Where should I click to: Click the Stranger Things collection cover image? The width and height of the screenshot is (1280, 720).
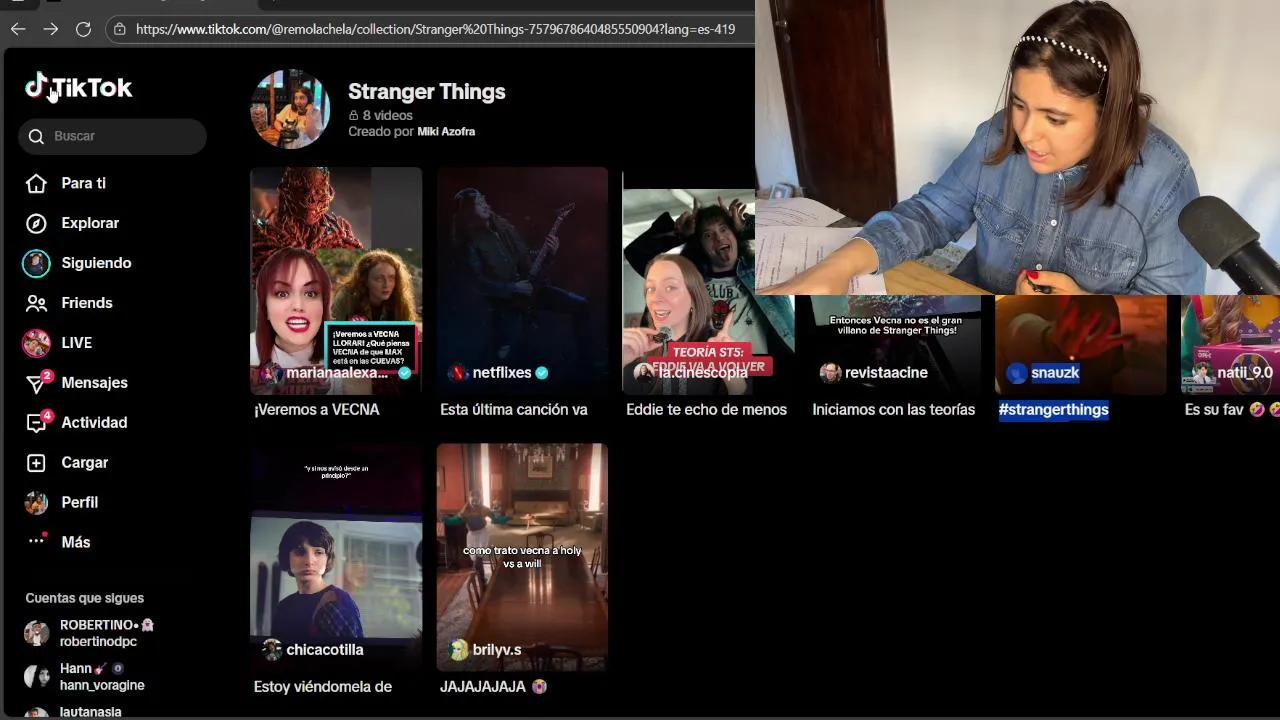[x=290, y=109]
